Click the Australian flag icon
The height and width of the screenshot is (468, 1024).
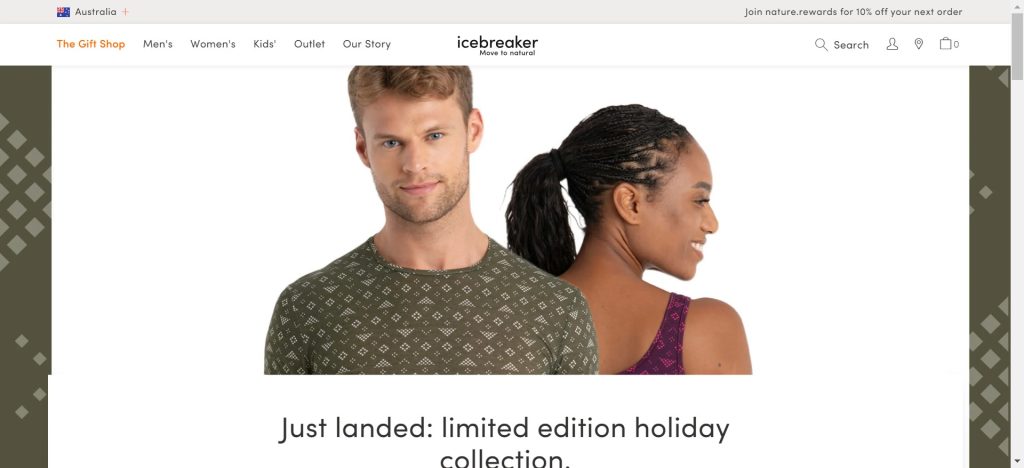click(63, 12)
